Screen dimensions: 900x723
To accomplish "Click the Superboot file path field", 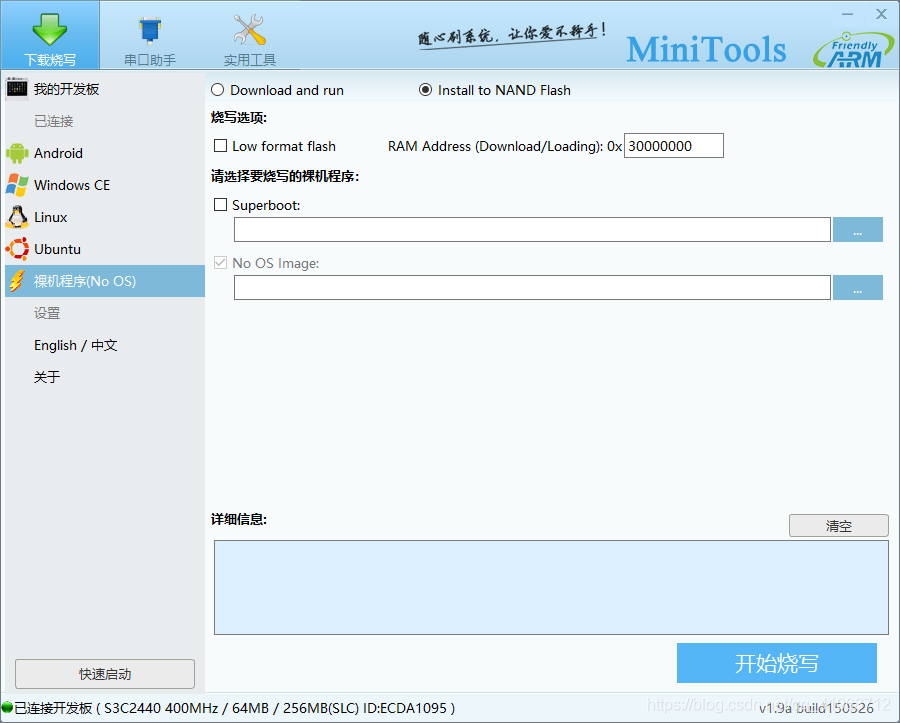I will pyautogui.click(x=532, y=230).
